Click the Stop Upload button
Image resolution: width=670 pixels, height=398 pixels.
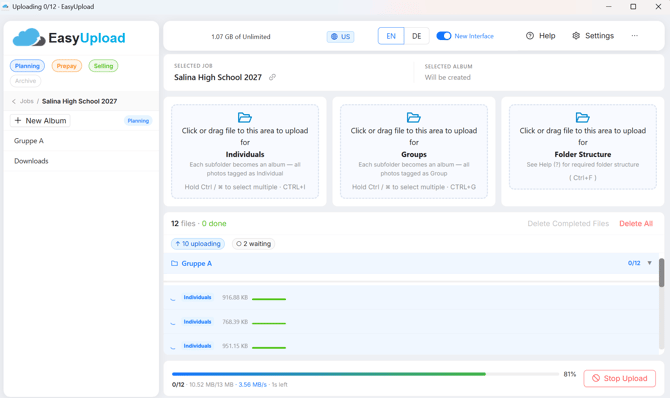(x=620, y=378)
